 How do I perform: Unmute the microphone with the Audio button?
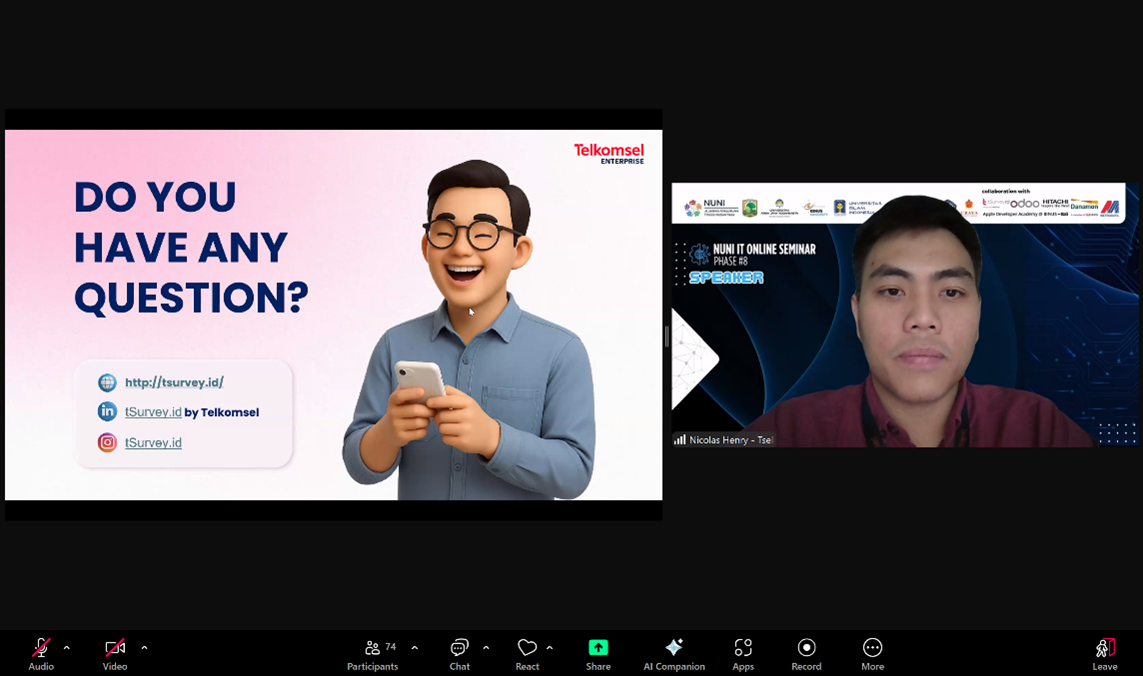pos(41,653)
